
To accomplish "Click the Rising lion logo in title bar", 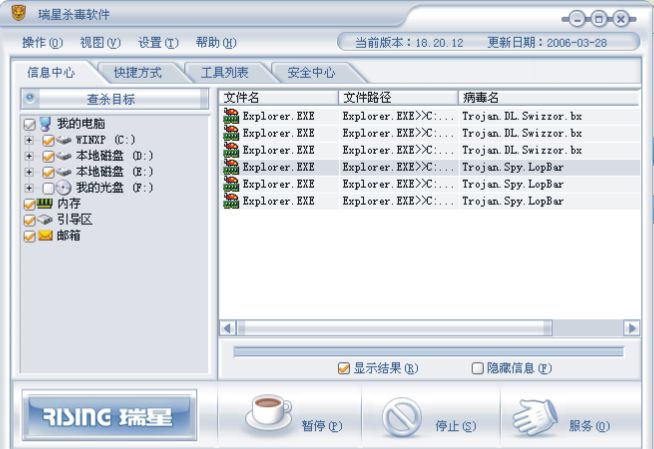I will (x=18, y=13).
